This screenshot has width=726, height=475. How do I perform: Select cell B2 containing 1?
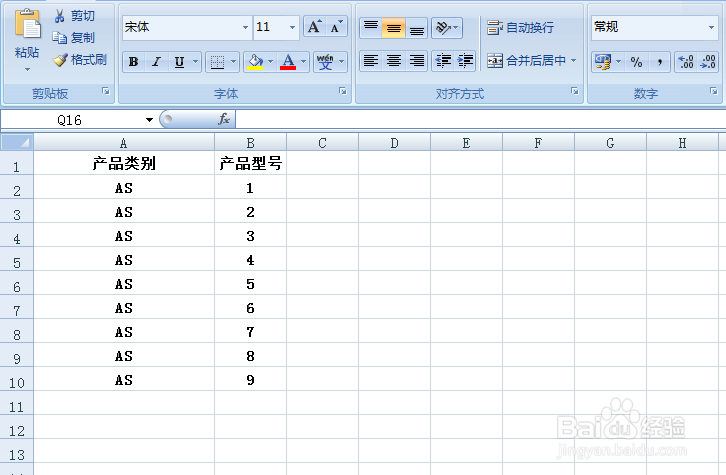250,188
